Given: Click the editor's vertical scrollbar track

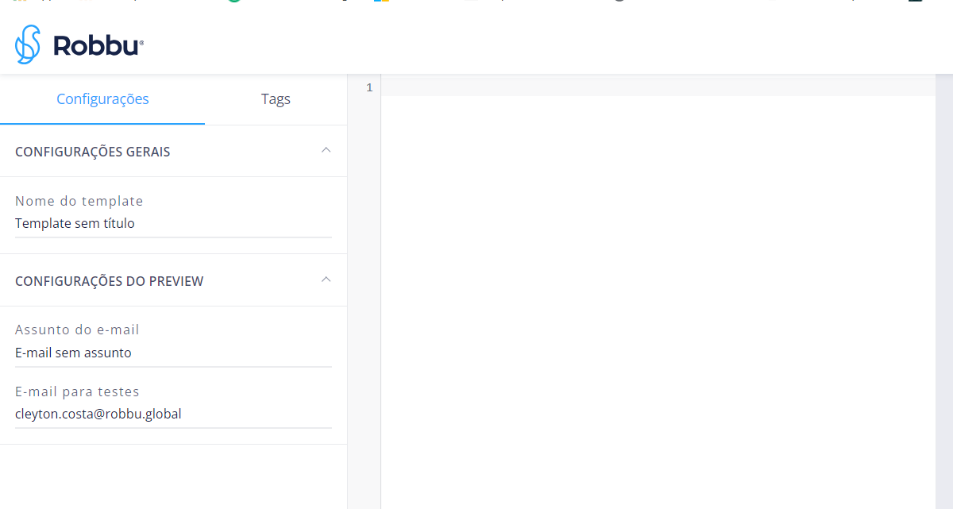Looking at the screenshot, I should tap(943, 300).
